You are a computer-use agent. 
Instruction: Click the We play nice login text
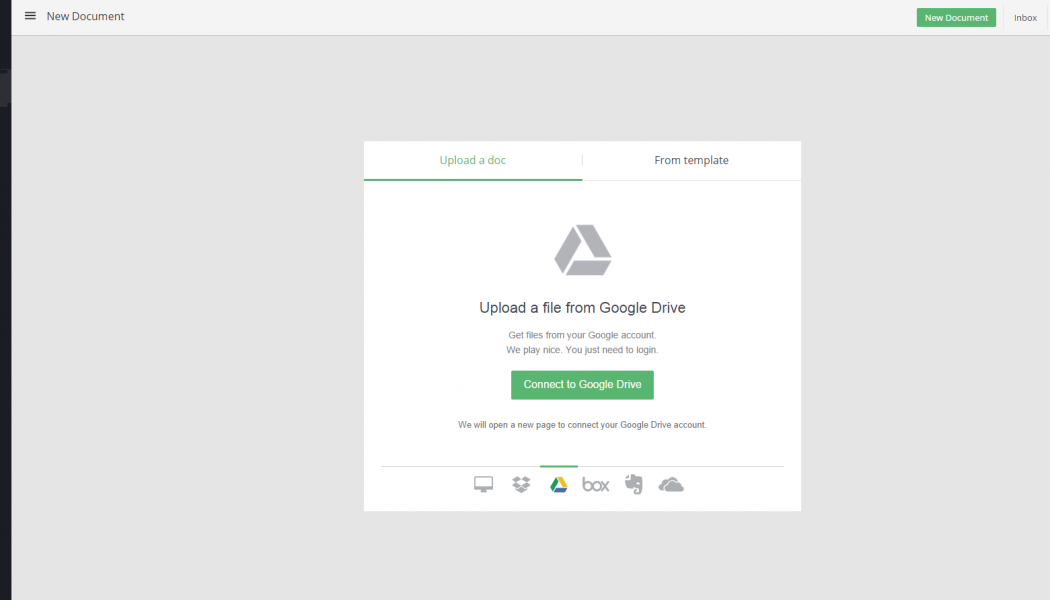582,350
